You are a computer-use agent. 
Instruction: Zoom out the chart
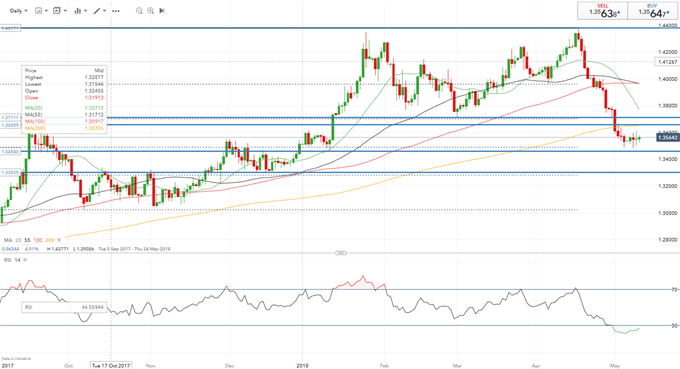pos(139,11)
